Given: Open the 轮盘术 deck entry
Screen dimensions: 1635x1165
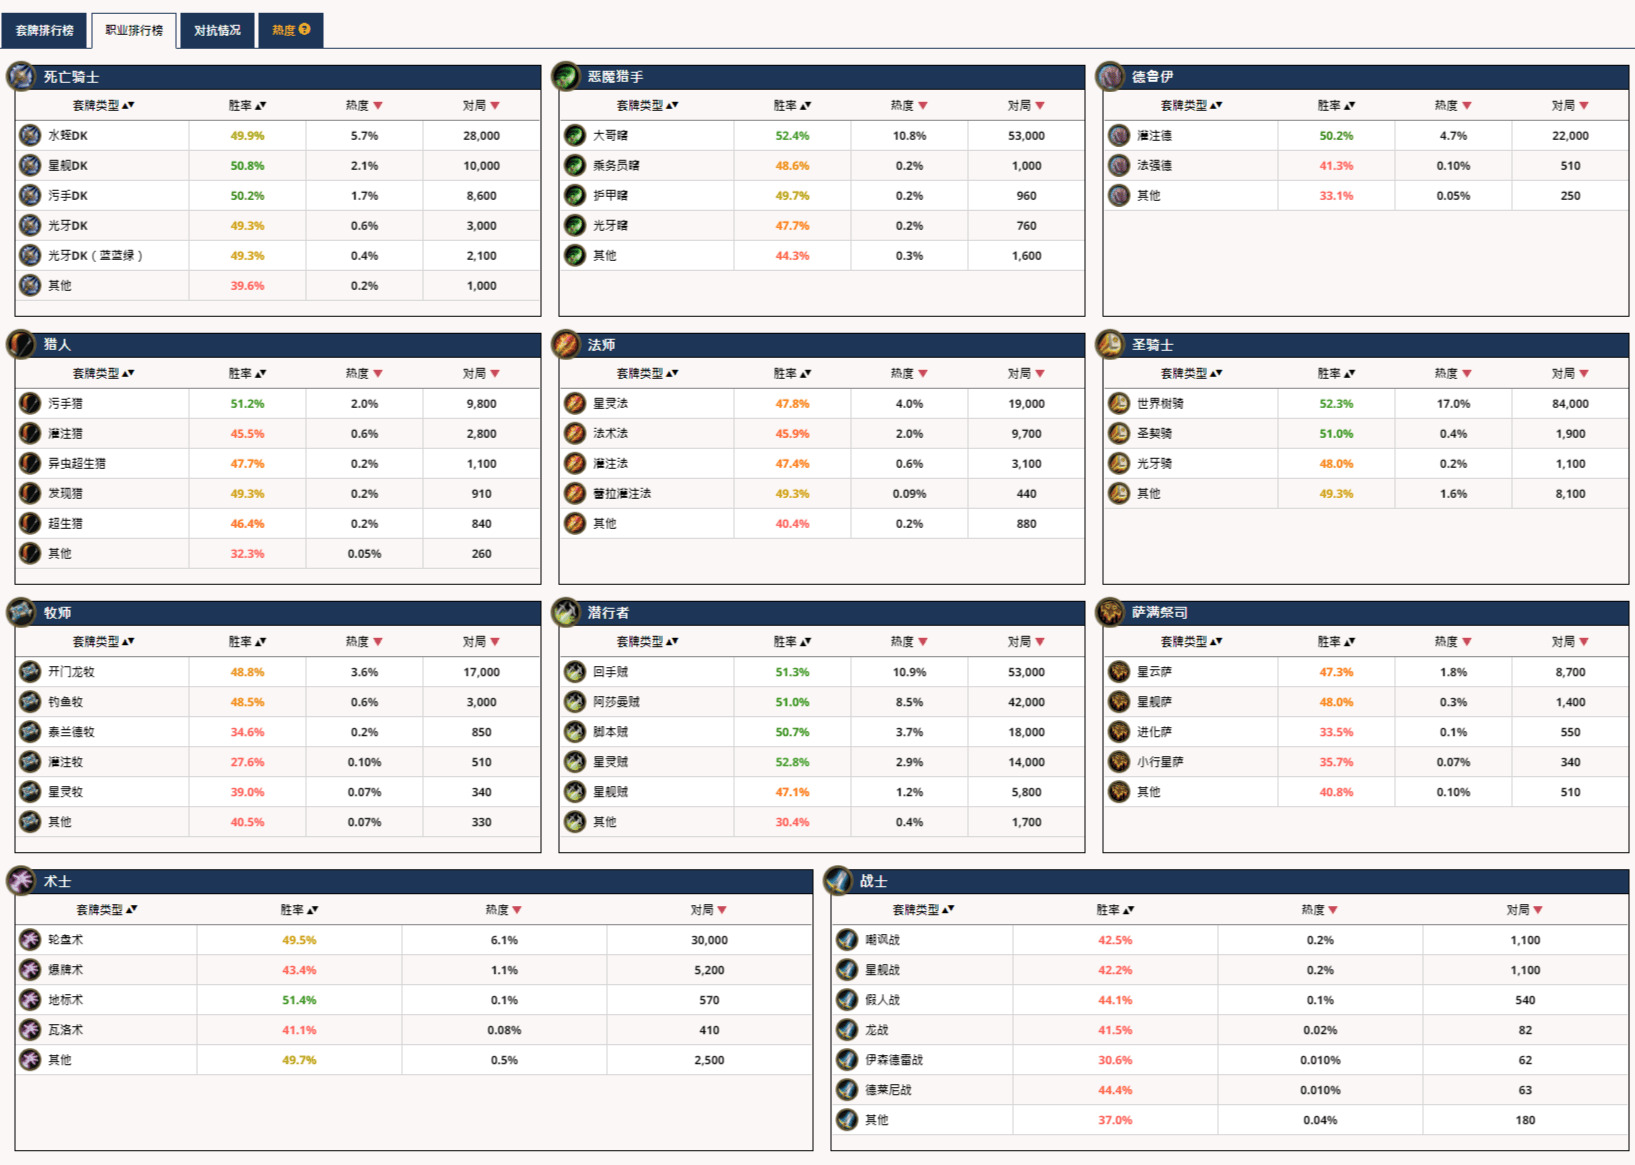Looking at the screenshot, I should click(66, 940).
